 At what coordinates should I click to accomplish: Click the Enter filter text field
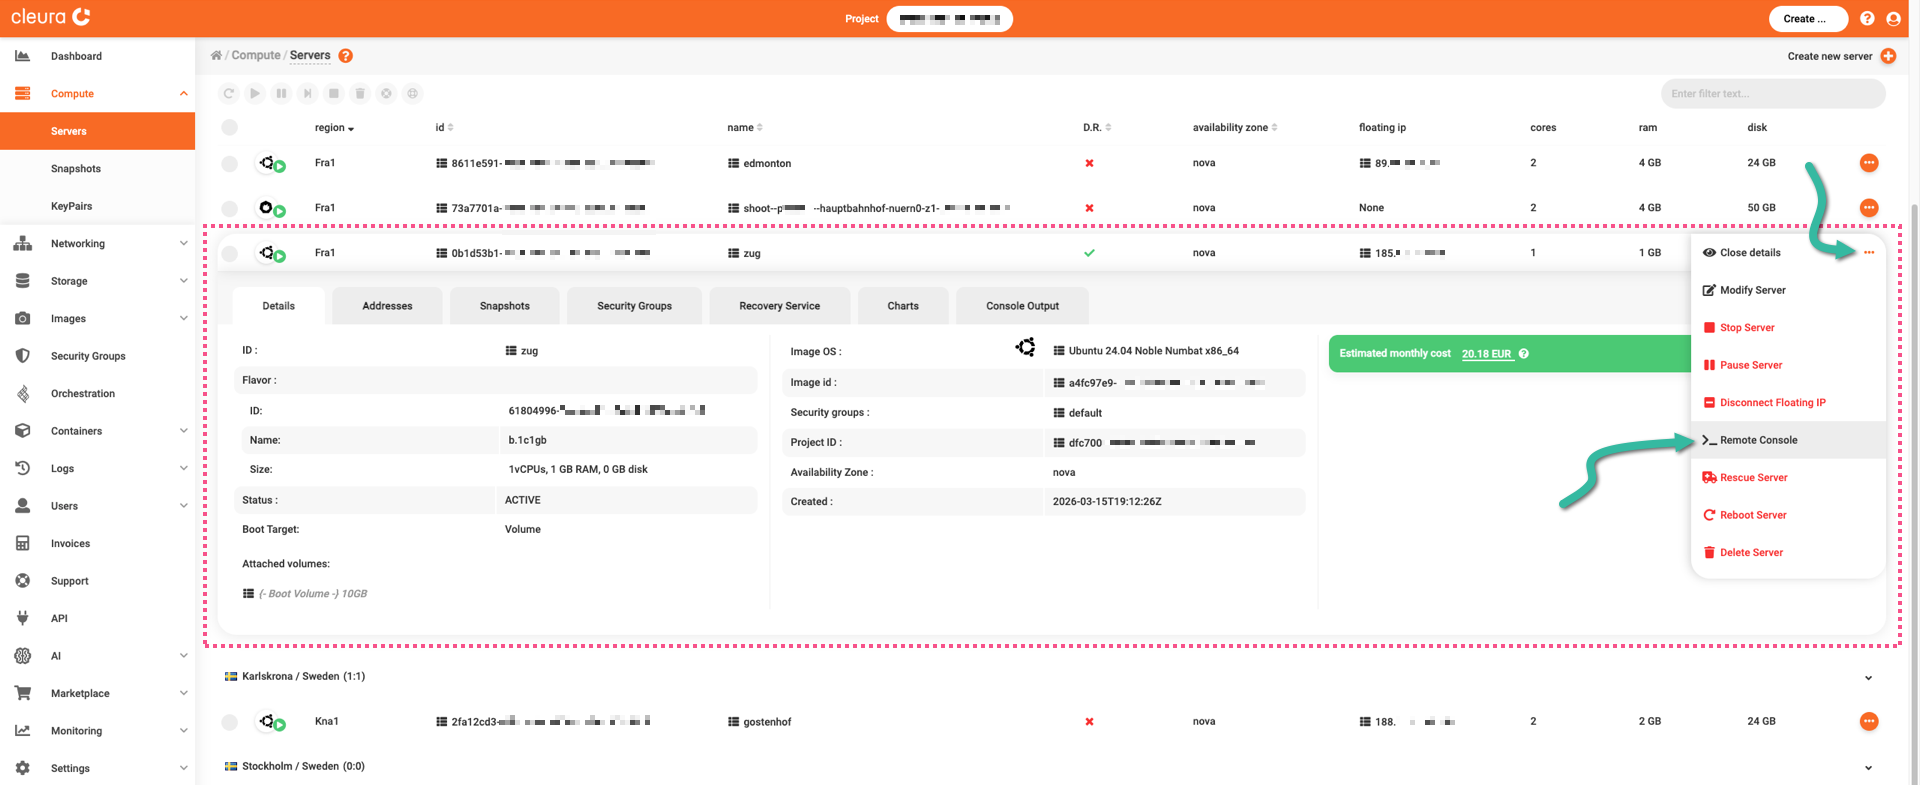pos(1773,94)
